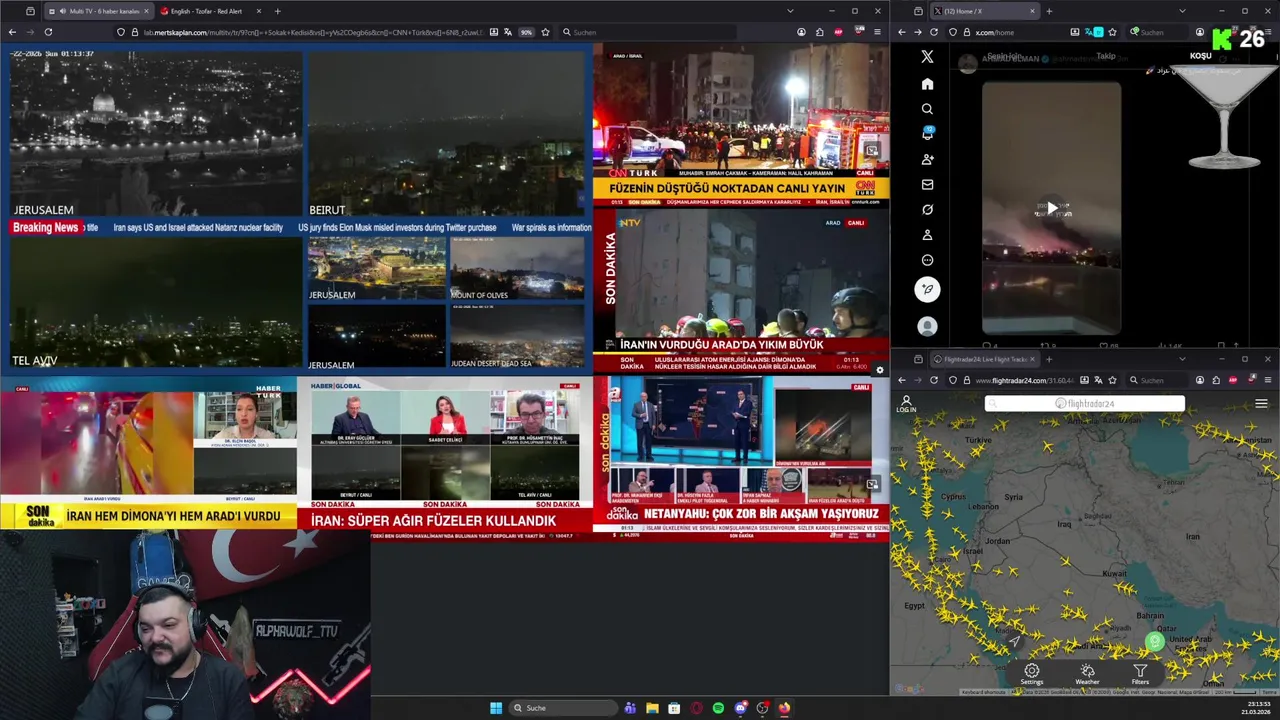Switch to Takip tab on X
This screenshot has width=1280, height=720.
[1105, 56]
